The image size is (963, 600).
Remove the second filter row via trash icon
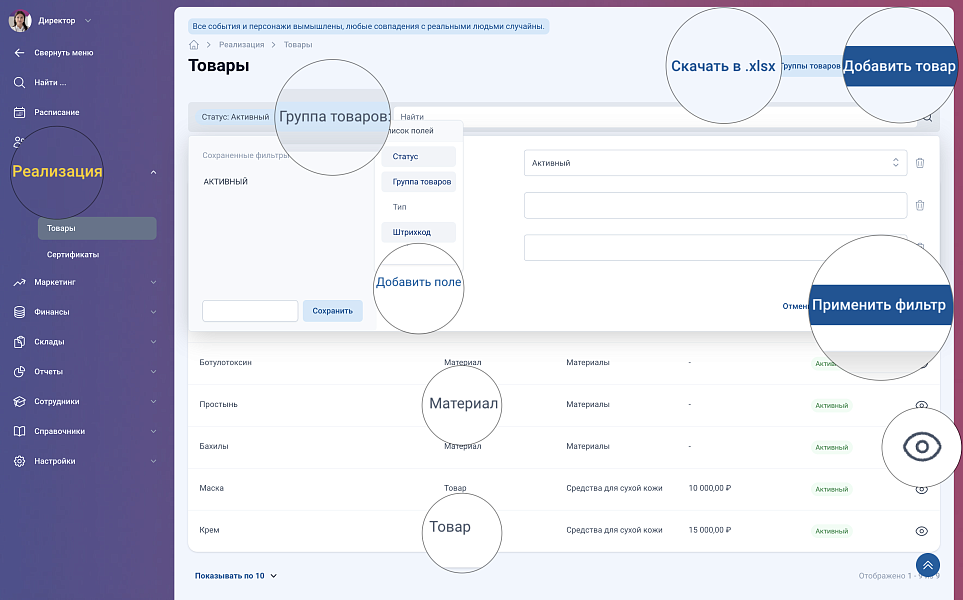(920, 205)
